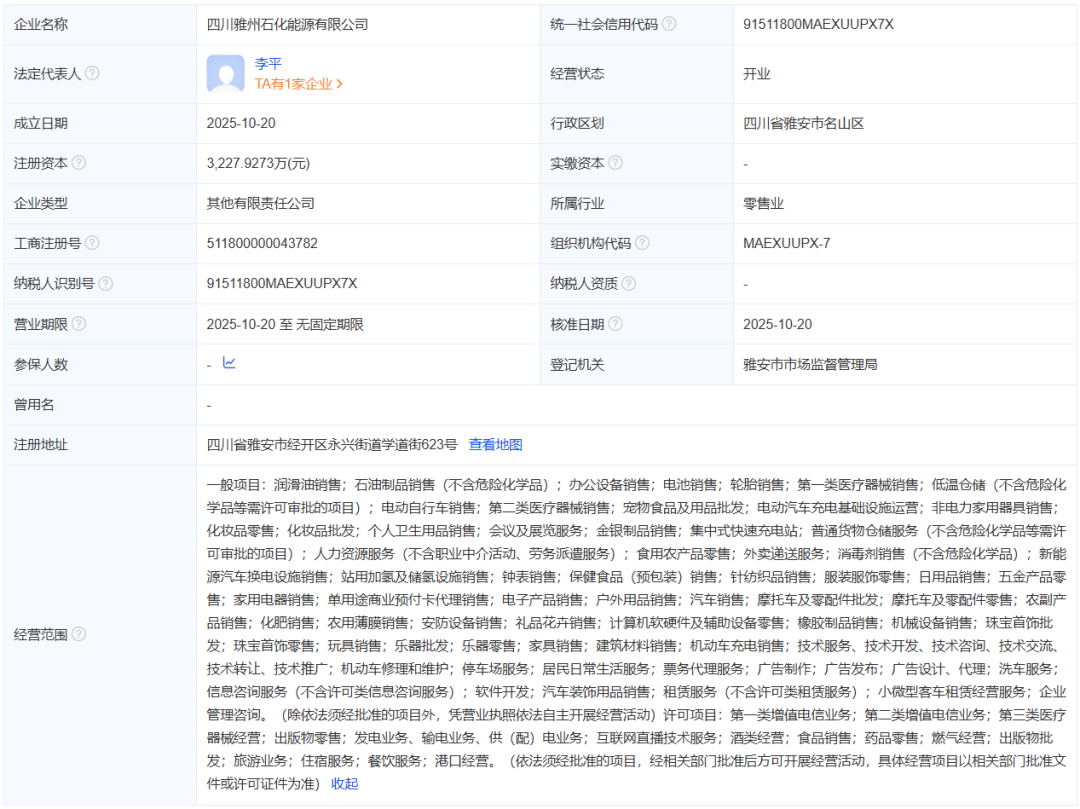This screenshot has width=1080, height=809.
Task: Click the help icon next to 实缴资本
Action: (615, 163)
